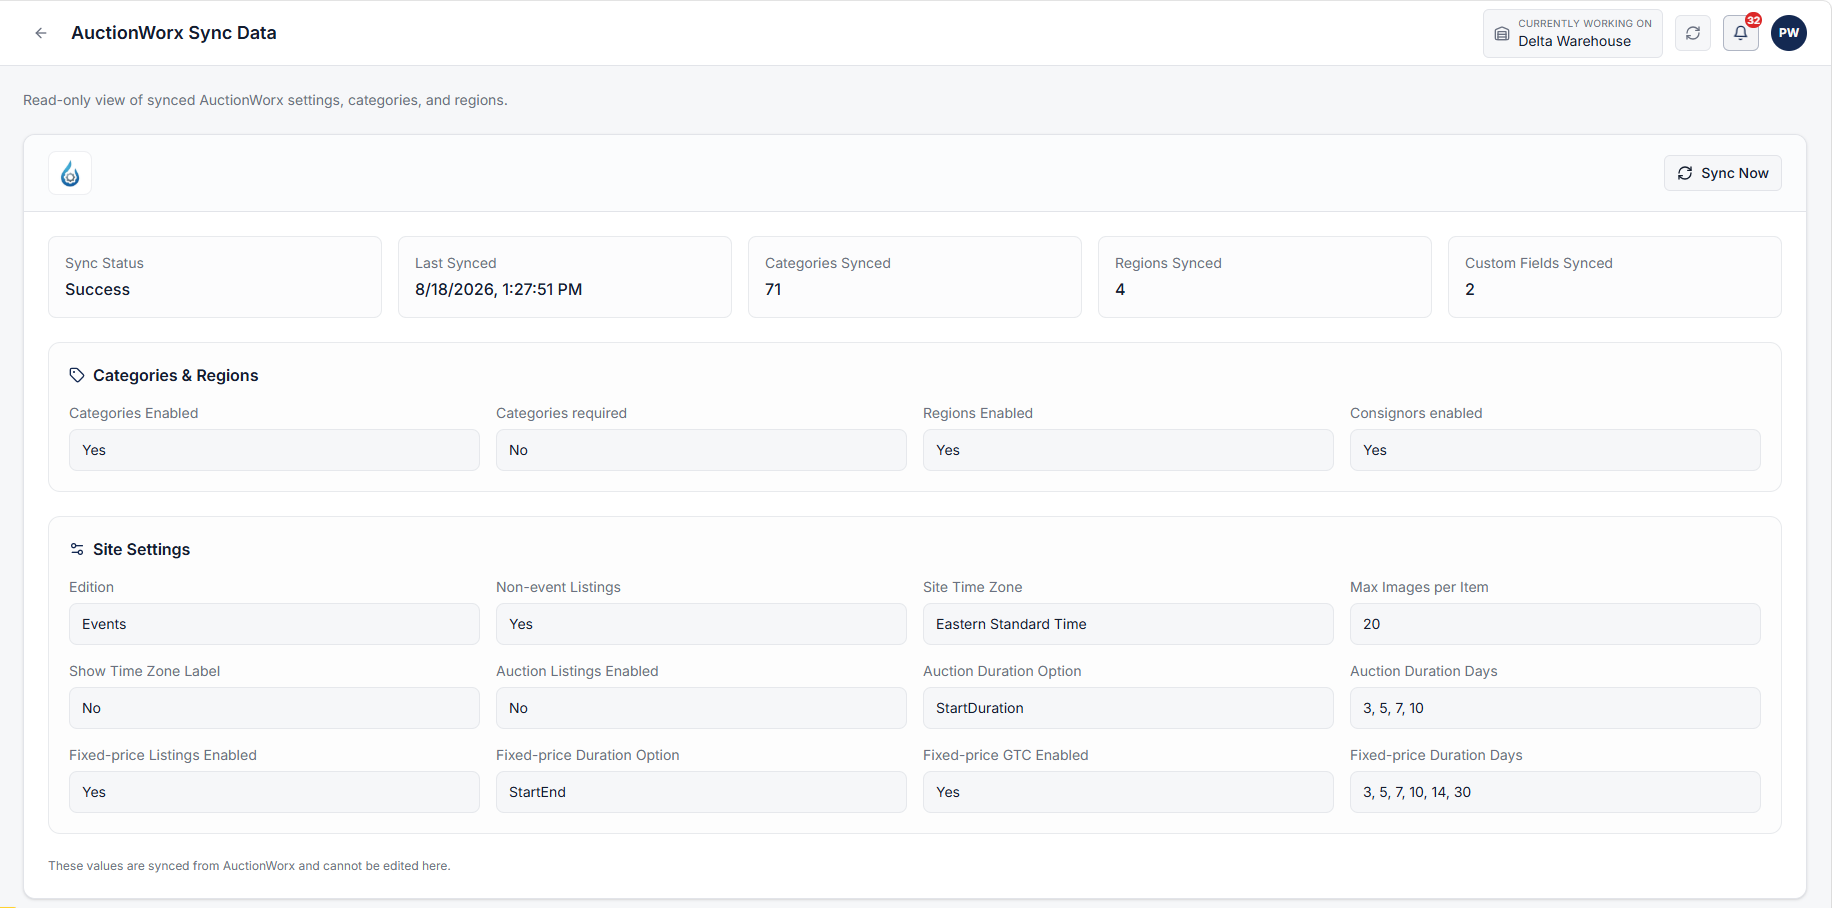Click the Show Time Zone Label field
Image resolution: width=1834 pixels, height=908 pixels.
point(274,708)
